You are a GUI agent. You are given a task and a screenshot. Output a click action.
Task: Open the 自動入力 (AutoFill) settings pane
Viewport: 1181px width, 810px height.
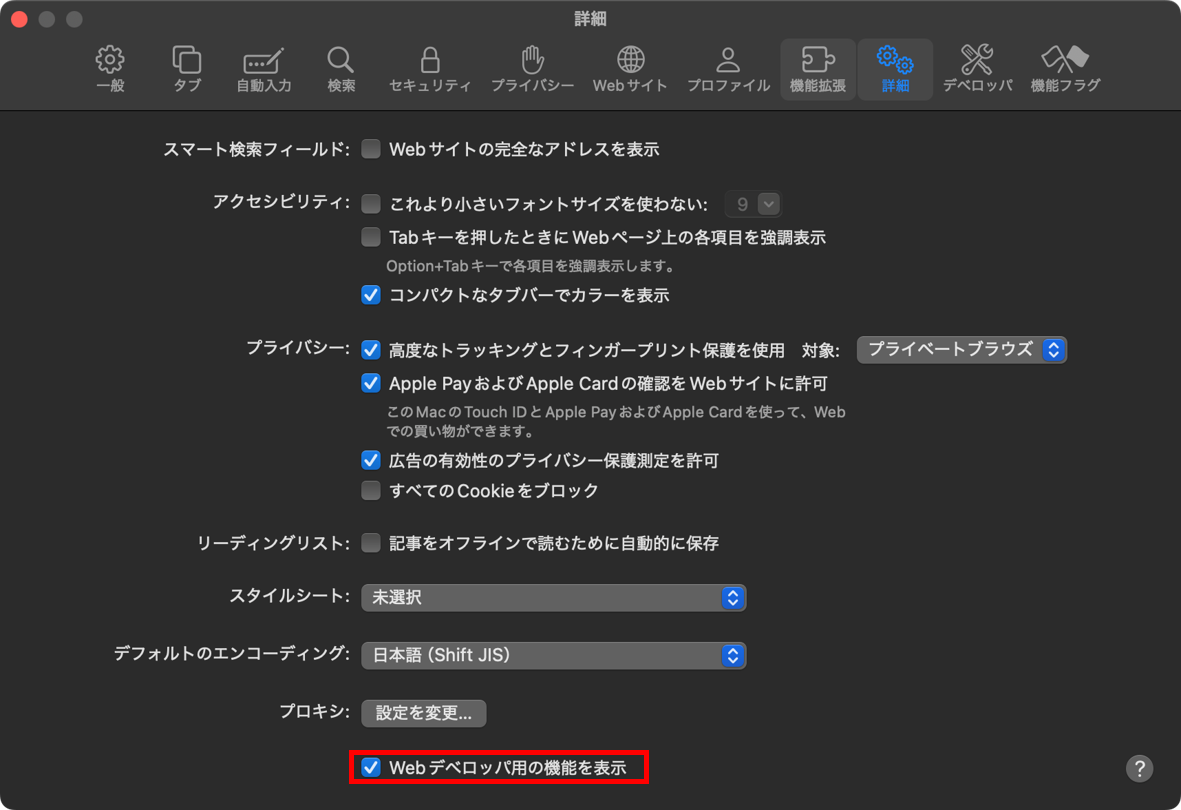[x=264, y=69]
